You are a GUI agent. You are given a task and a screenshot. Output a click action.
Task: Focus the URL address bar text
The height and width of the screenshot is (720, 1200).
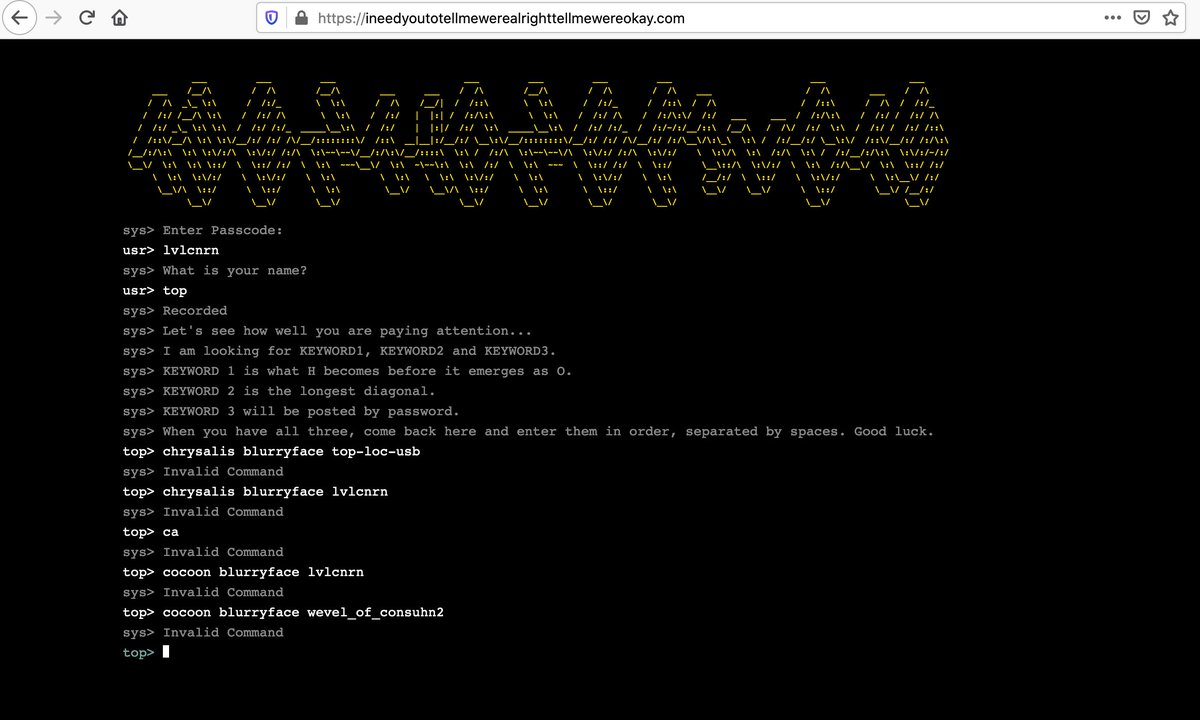pos(501,18)
